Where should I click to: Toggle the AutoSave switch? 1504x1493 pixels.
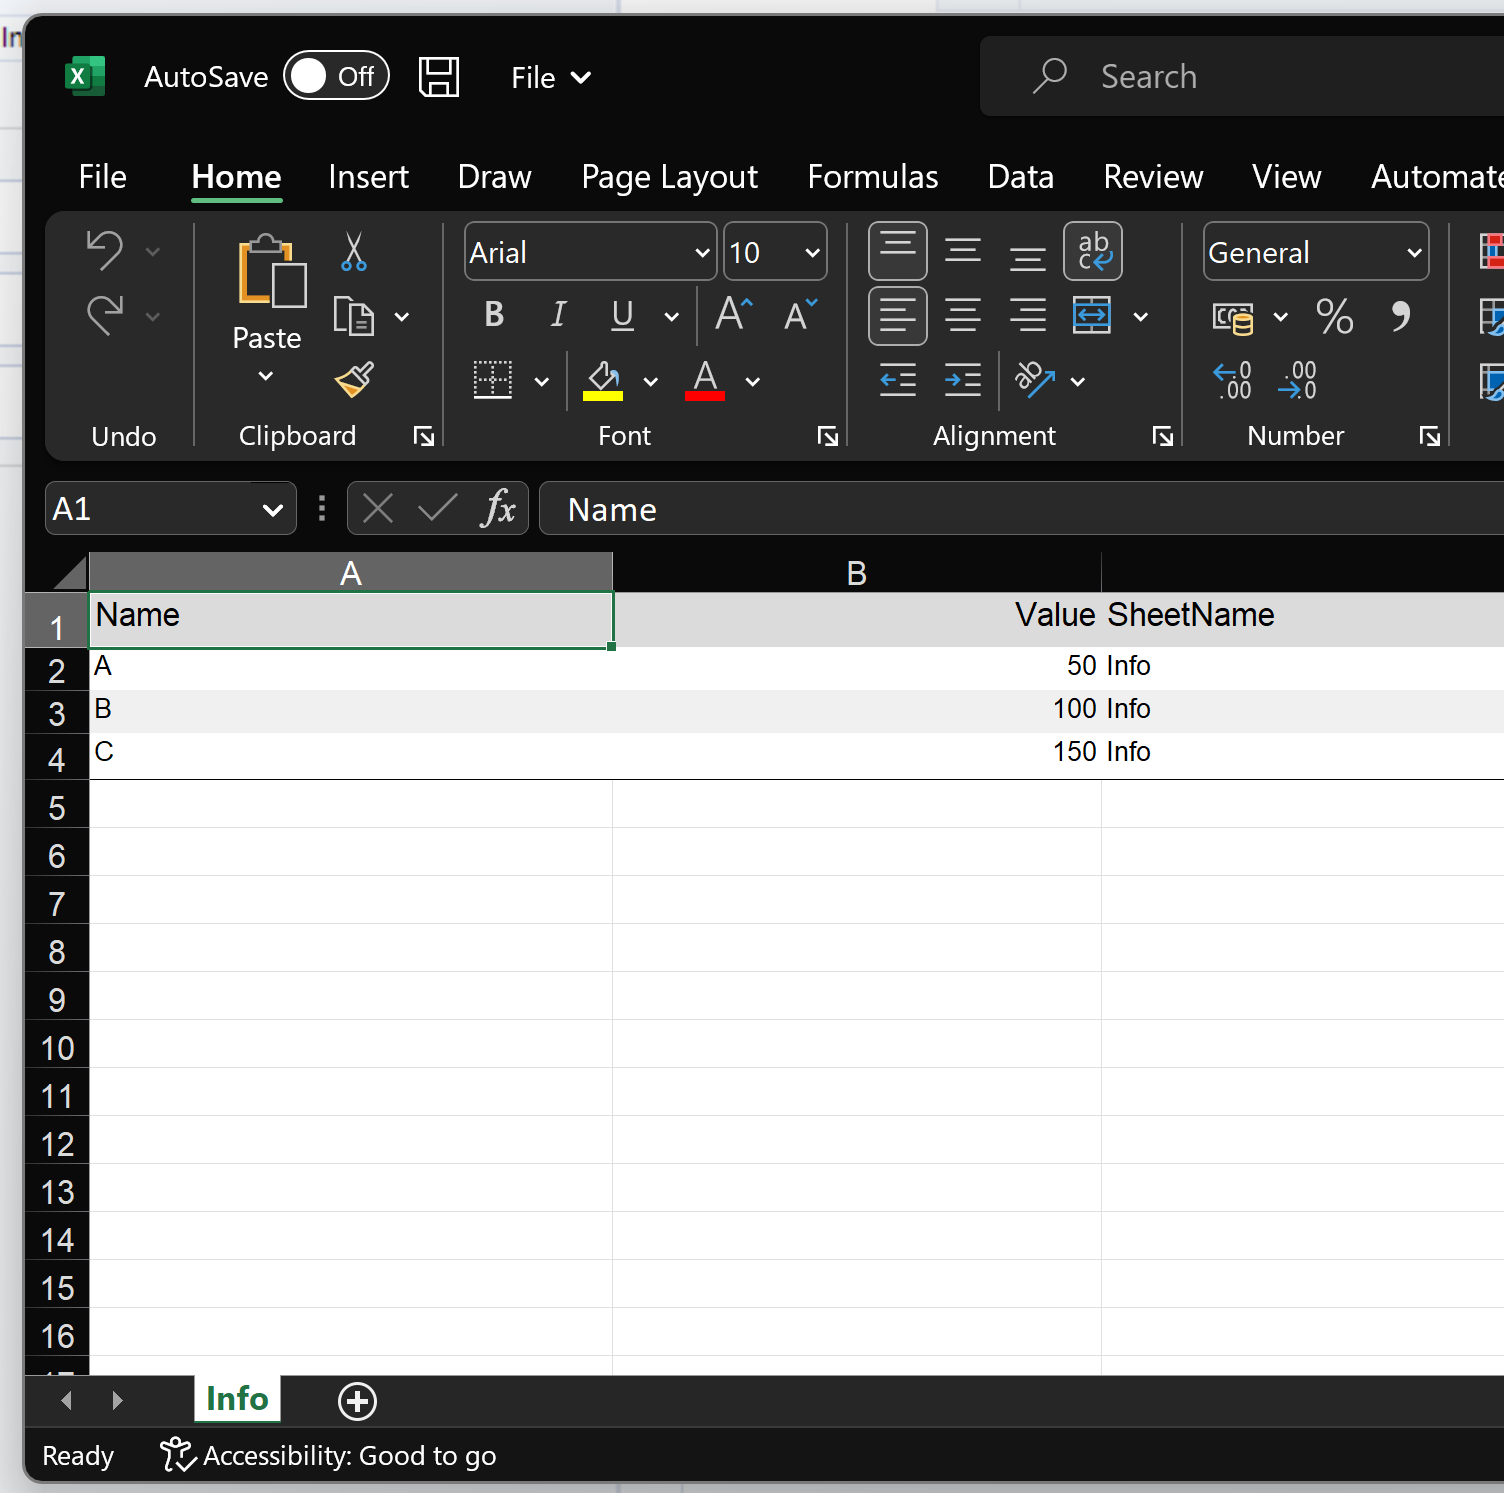pyautogui.click(x=336, y=76)
